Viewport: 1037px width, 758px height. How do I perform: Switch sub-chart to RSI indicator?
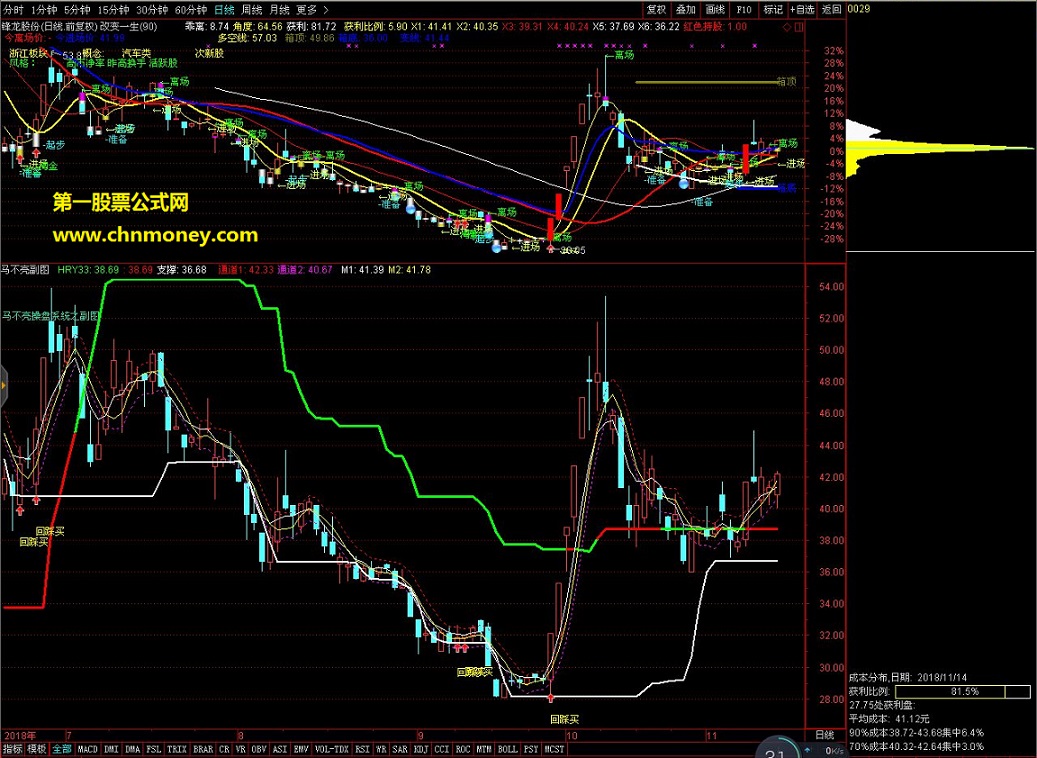(362, 749)
